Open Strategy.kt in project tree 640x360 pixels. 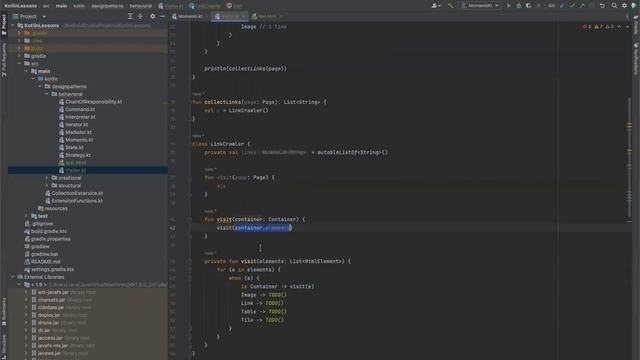pyautogui.click(x=78, y=155)
